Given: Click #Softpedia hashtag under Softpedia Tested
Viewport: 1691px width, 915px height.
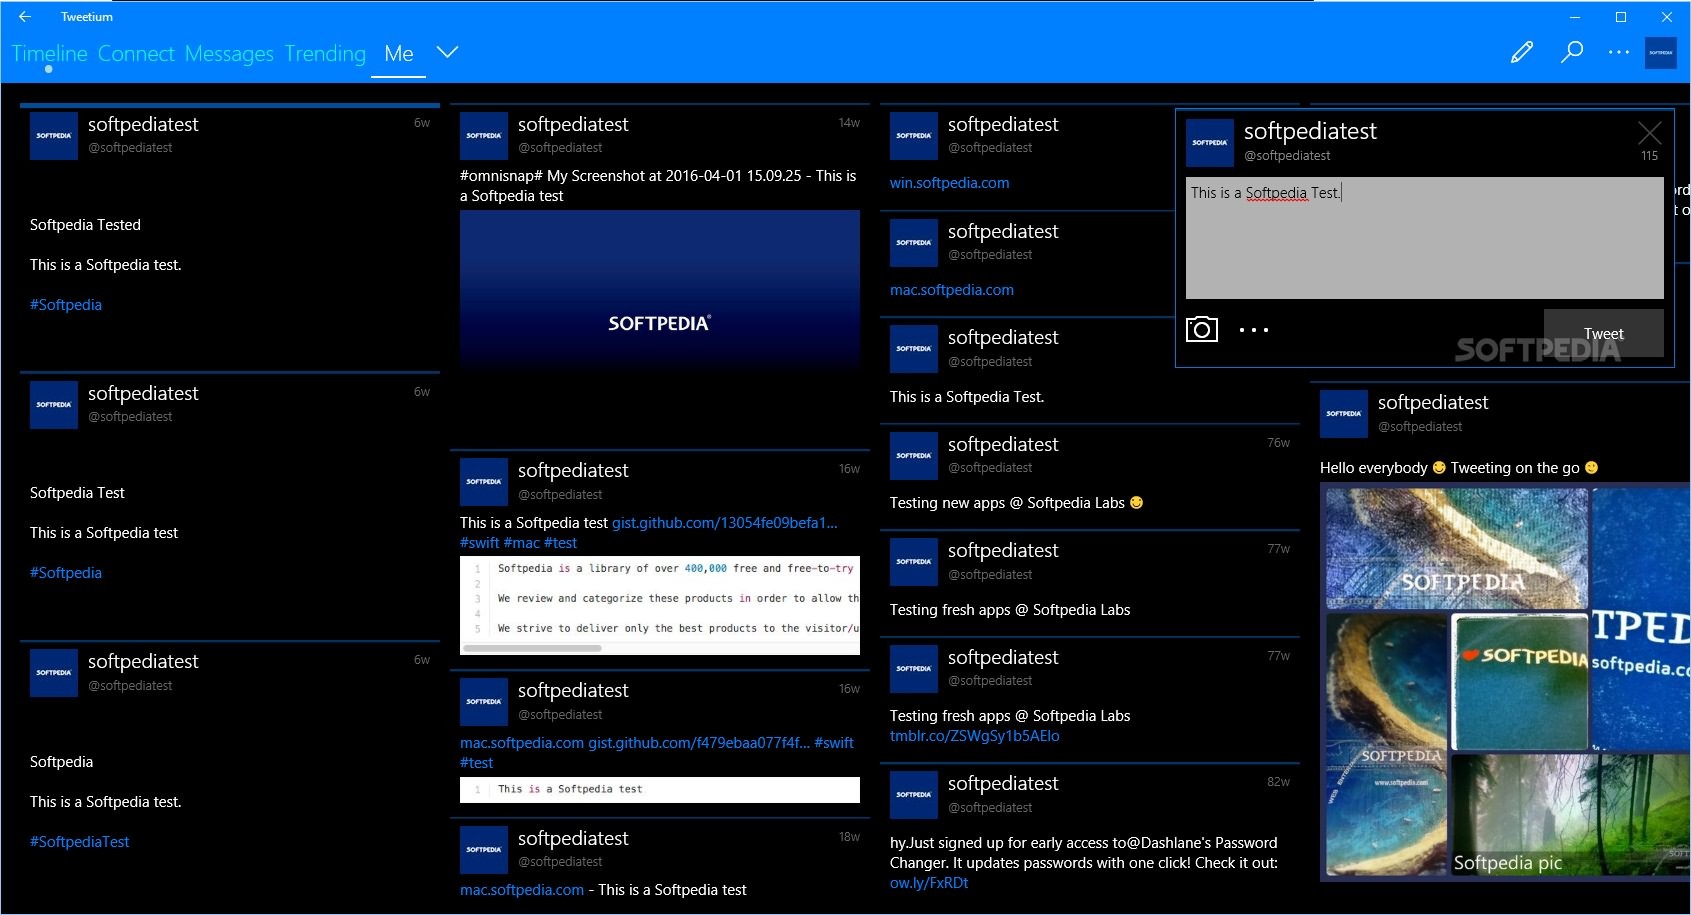Looking at the screenshot, I should (x=66, y=305).
